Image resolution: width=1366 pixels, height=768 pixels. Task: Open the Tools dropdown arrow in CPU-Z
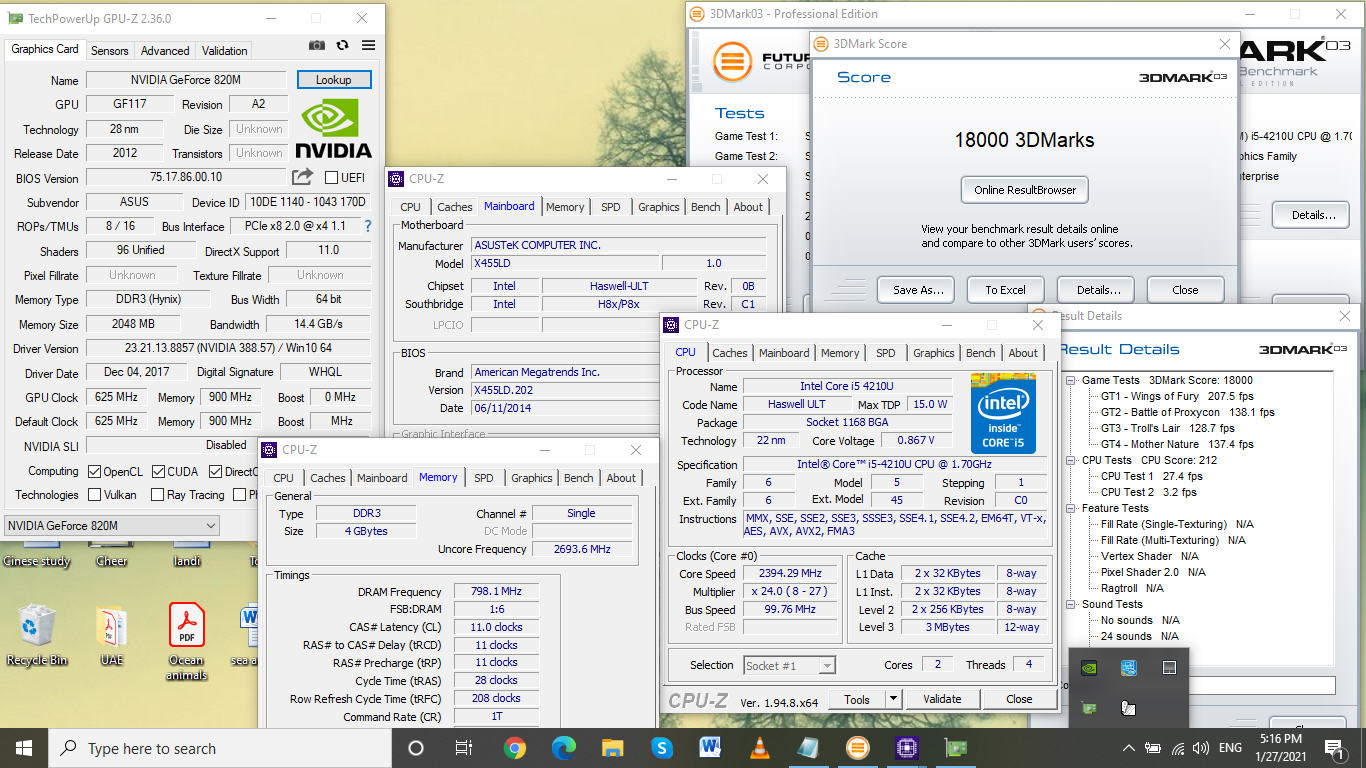click(894, 699)
